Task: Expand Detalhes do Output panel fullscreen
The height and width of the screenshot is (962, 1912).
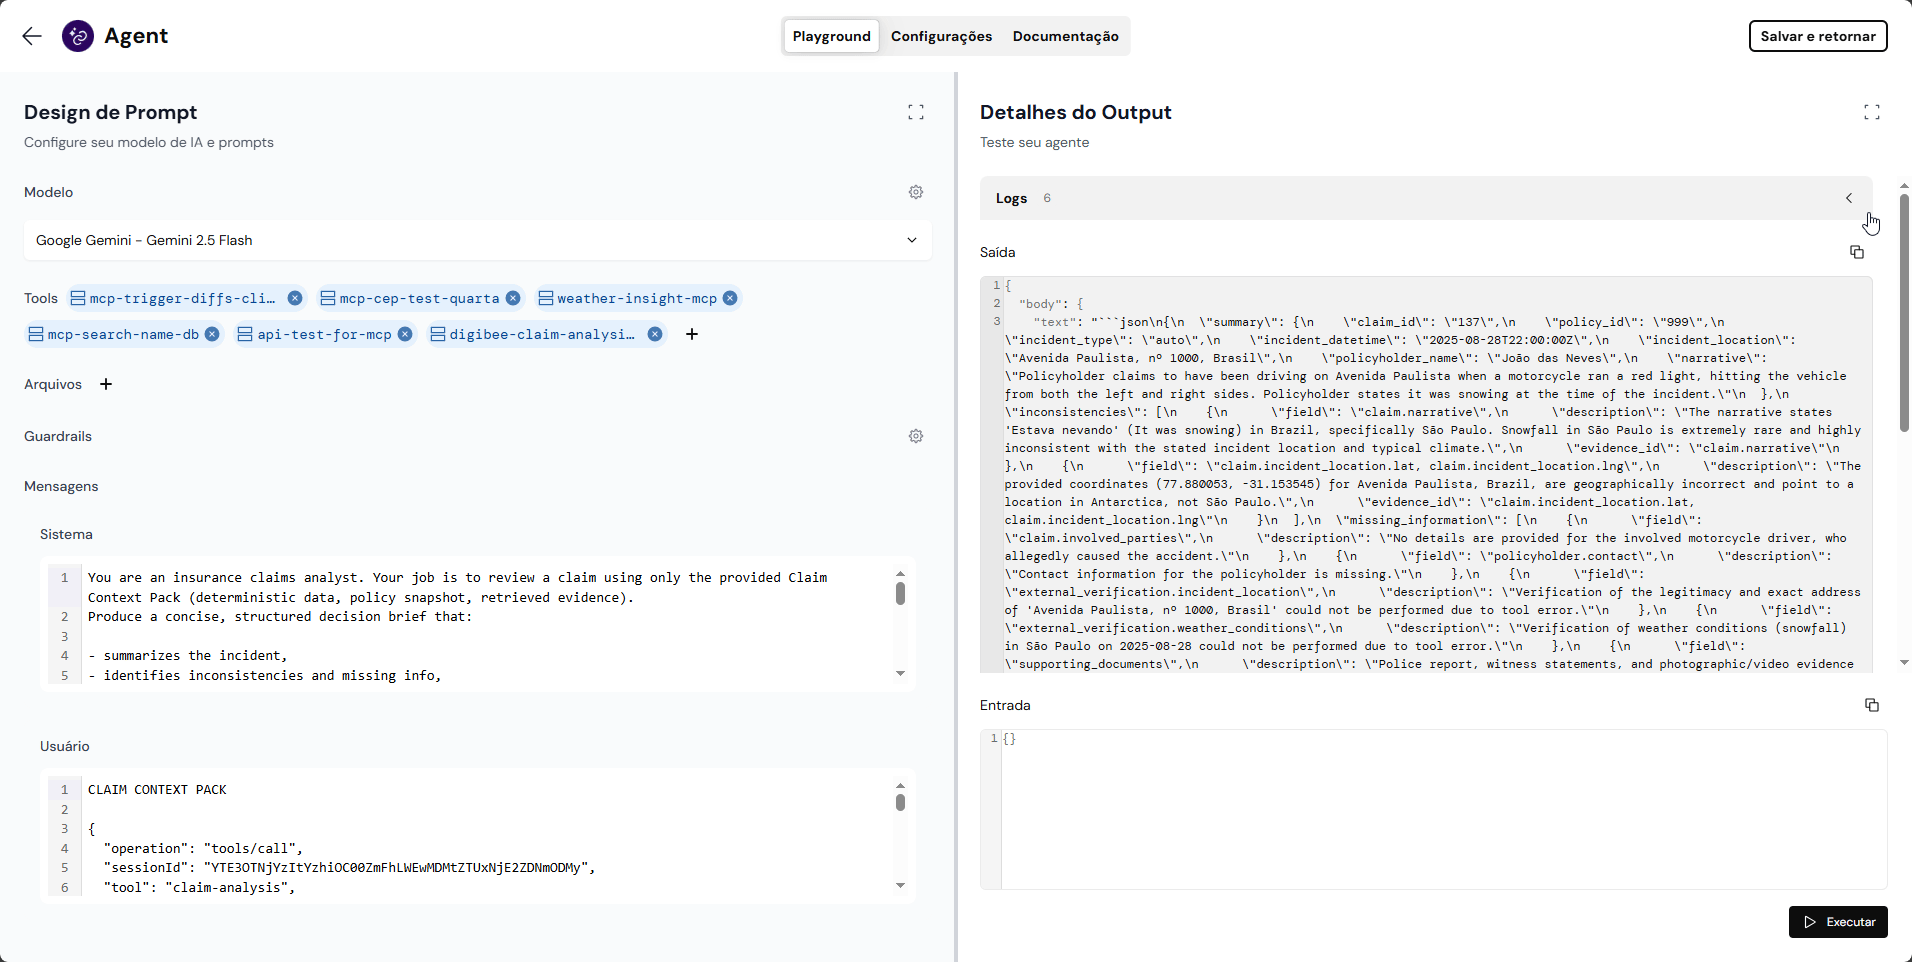Action: pyautogui.click(x=1871, y=112)
